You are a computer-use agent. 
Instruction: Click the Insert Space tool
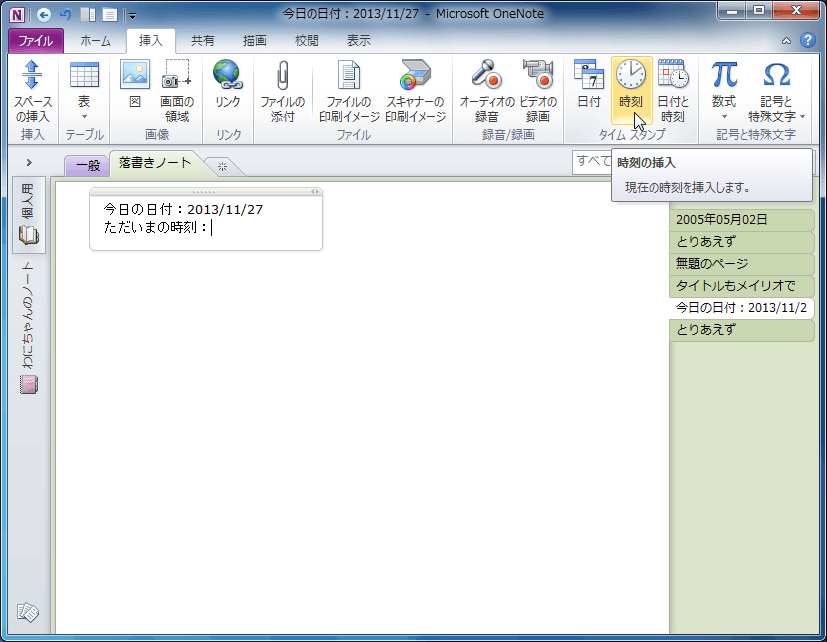coord(32,91)
